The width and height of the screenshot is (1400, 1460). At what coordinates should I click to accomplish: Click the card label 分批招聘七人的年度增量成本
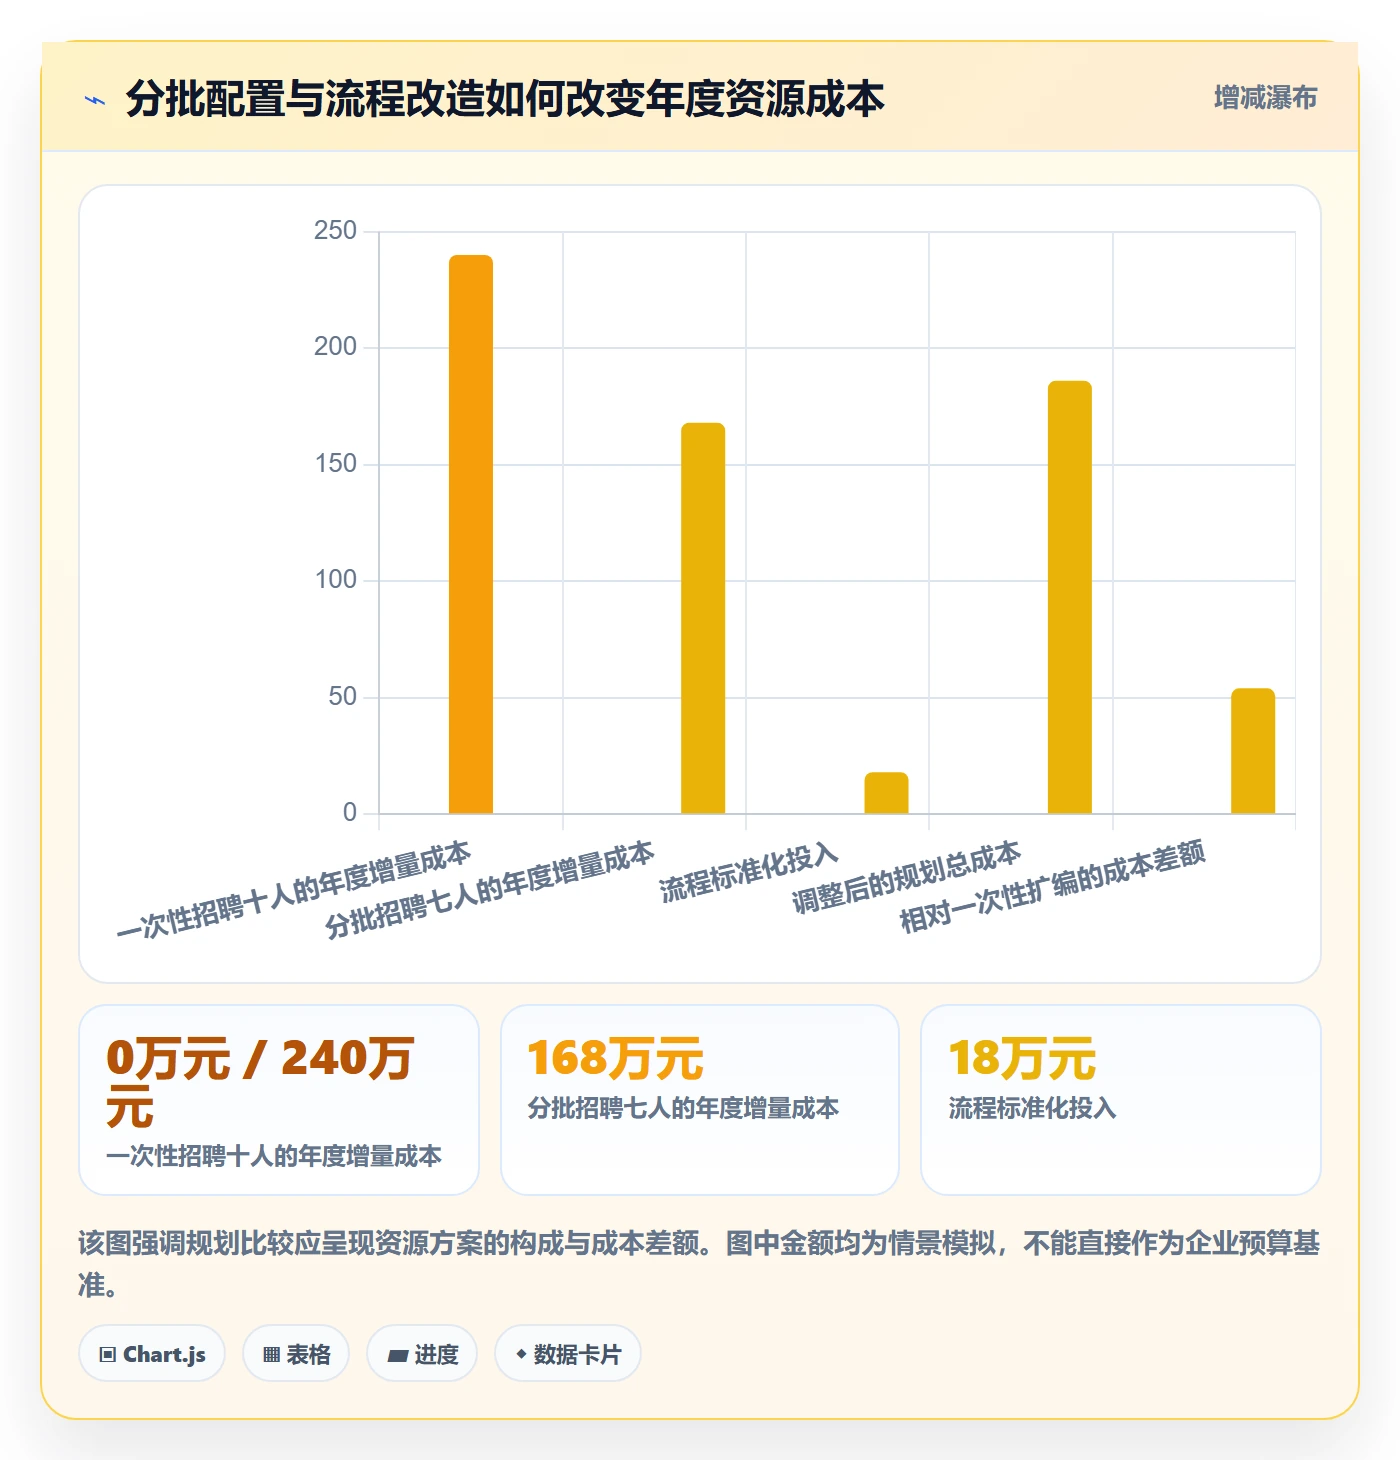click(x=683, y=1108)
